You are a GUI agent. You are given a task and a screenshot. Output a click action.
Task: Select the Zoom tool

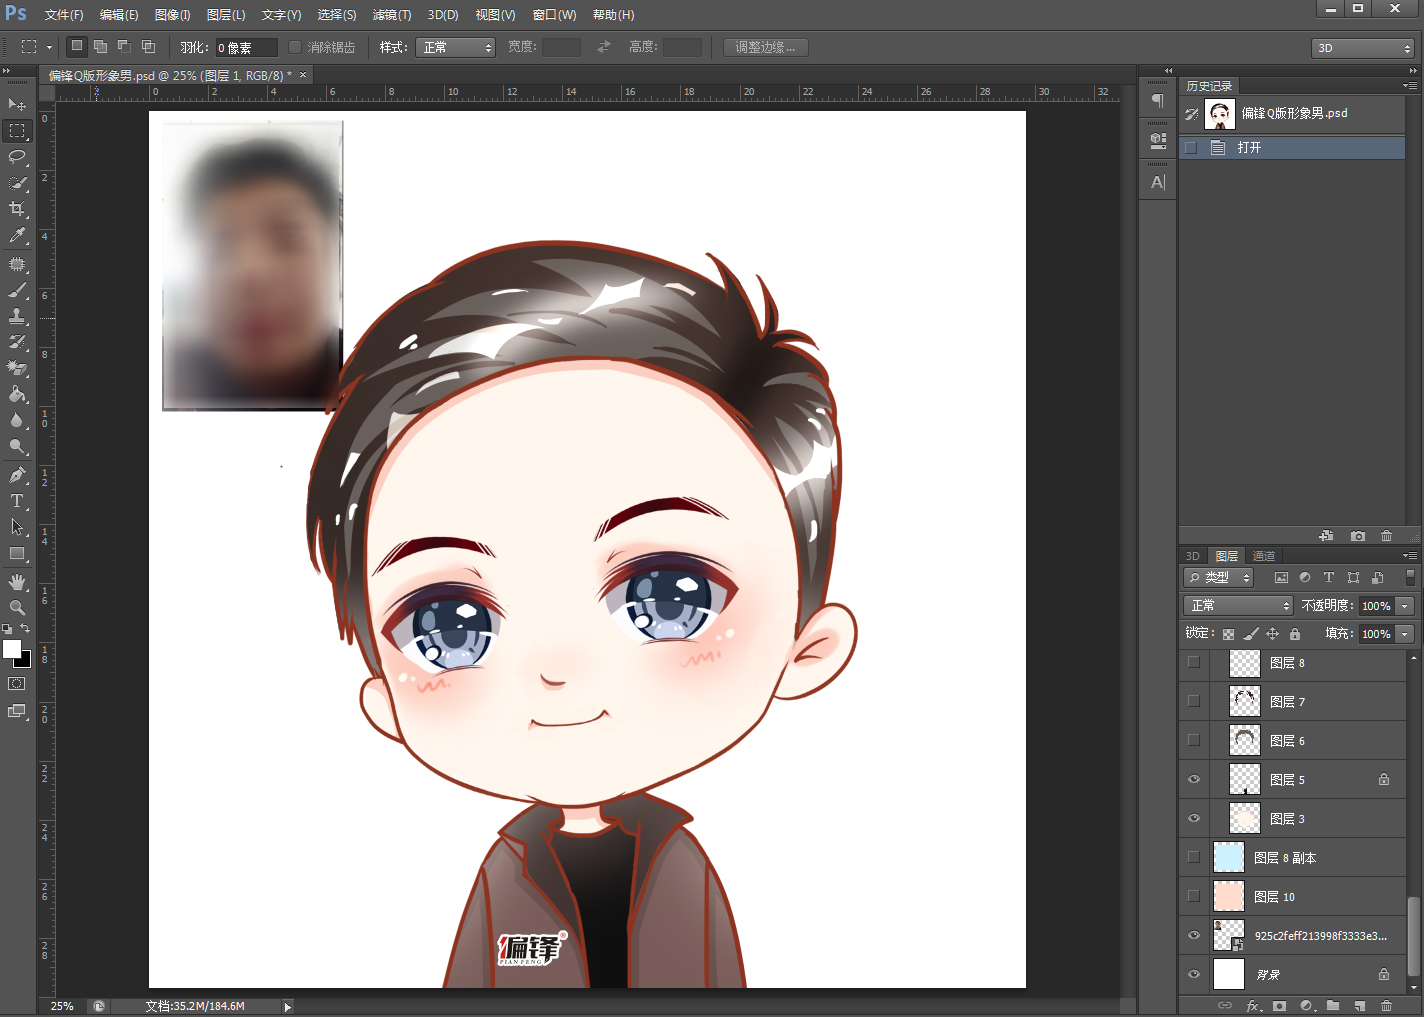(17, 608)
